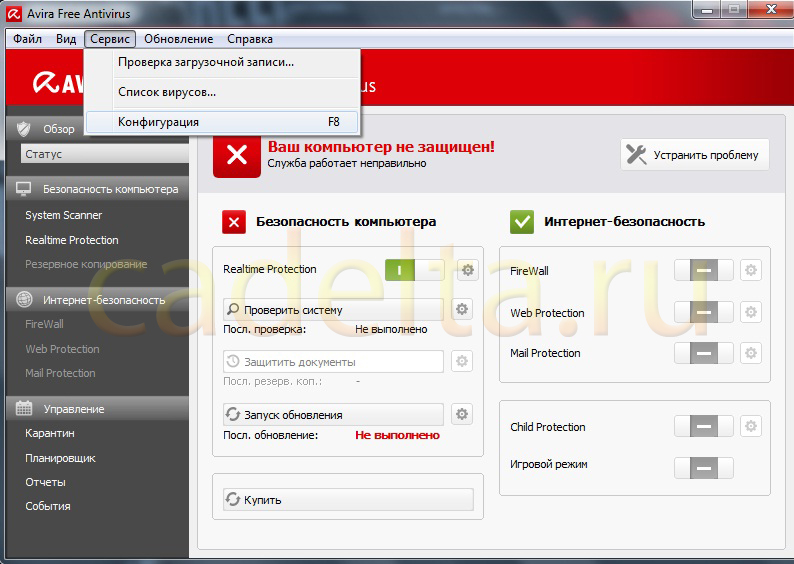Click the red X warning status icon

[x=236, y=155]
